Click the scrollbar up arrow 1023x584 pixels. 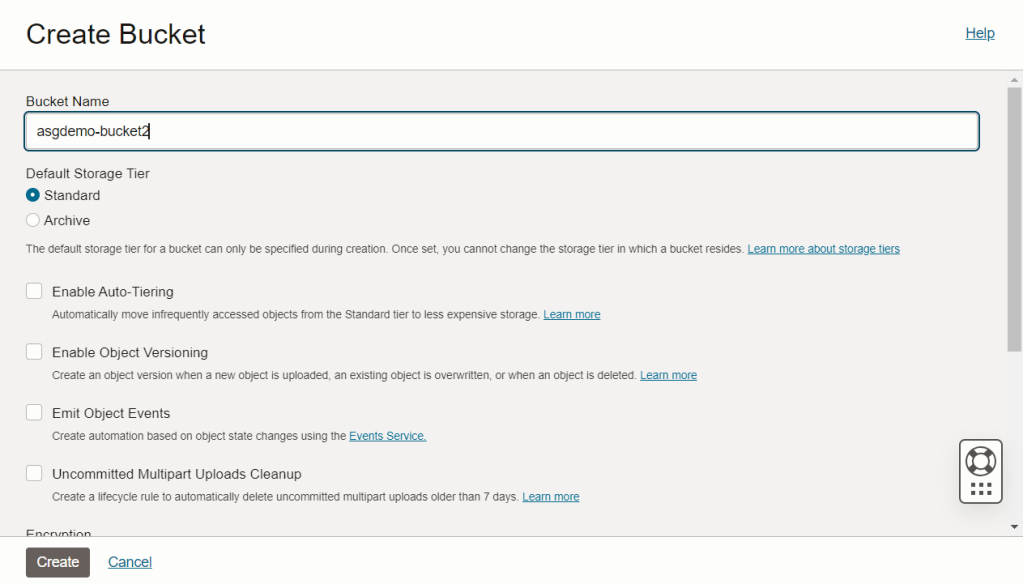pos(1015,78)
